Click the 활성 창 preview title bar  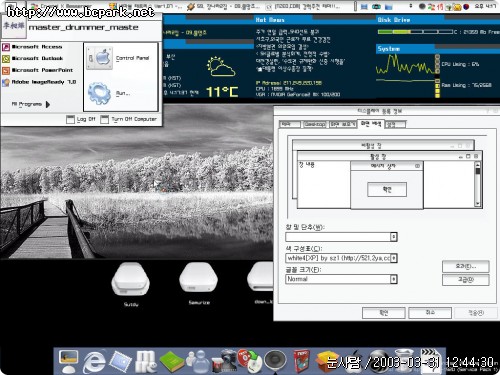pyautogui.click(x=389, y=156)
